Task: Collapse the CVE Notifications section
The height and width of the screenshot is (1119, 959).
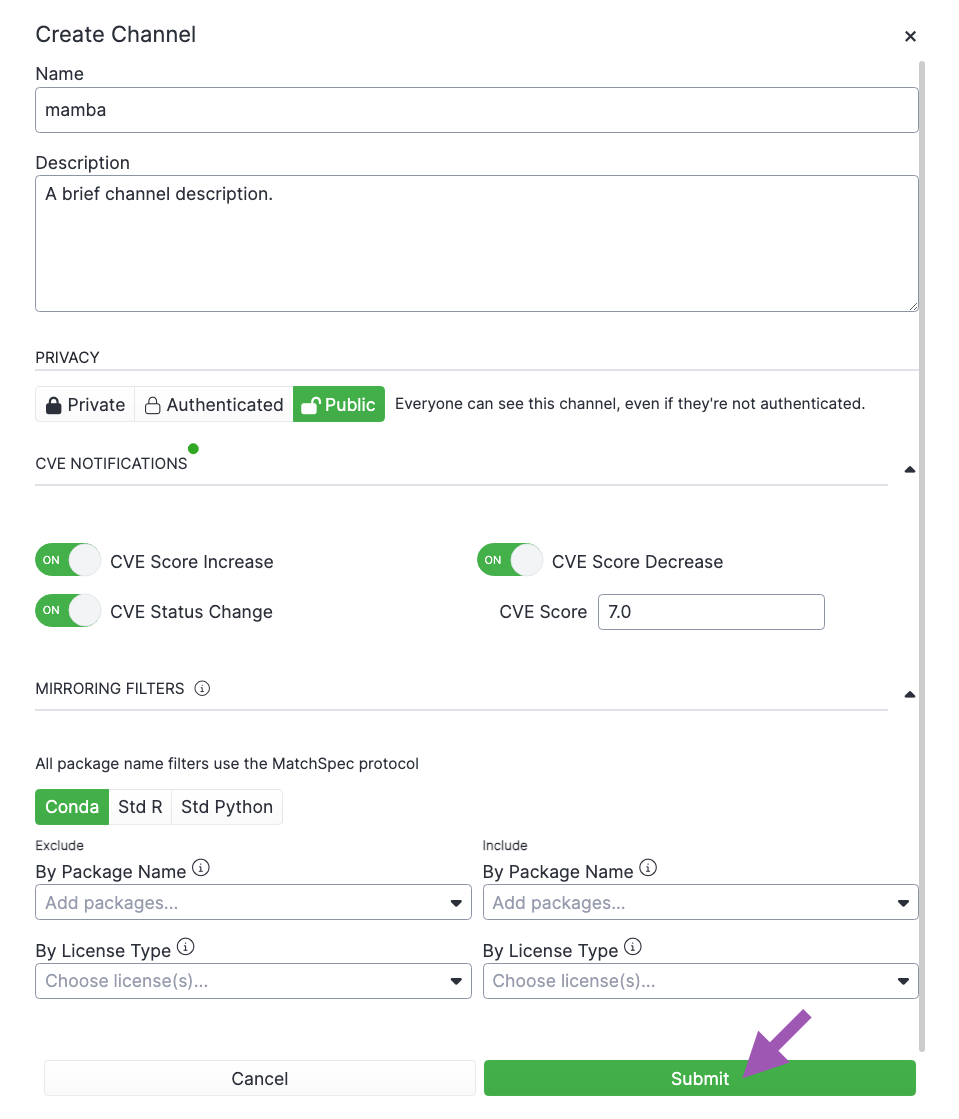Action: tap(910, 470)
